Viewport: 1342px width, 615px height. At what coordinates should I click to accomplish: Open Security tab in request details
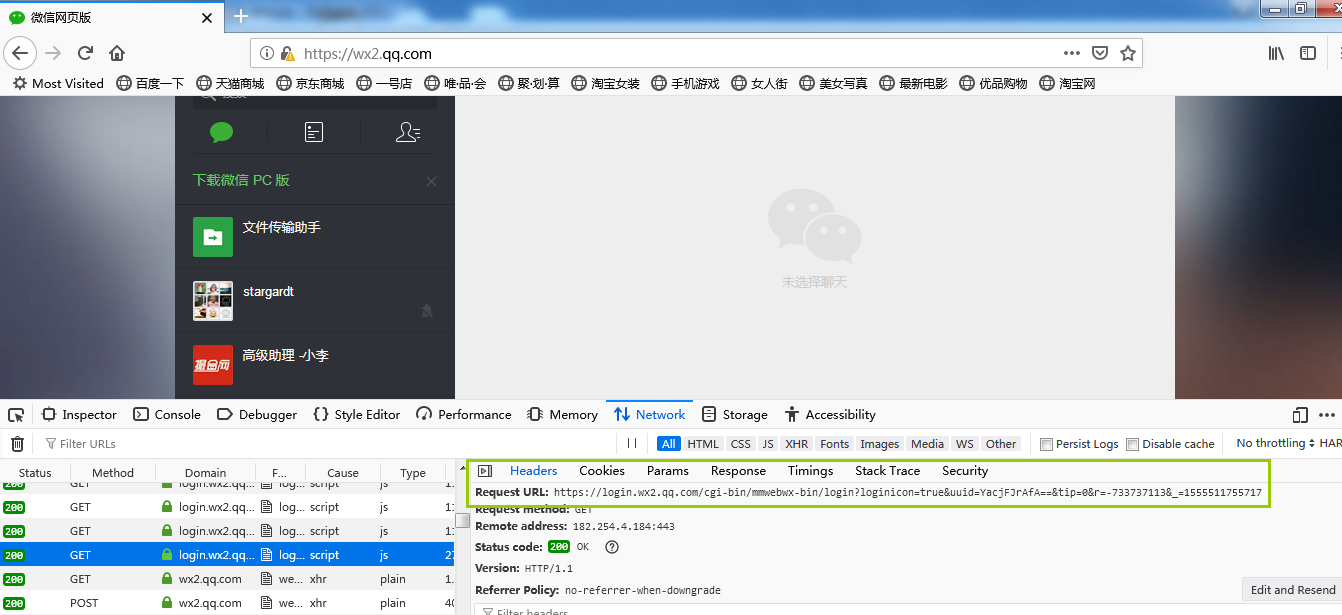pyautogui.click(x=965, y=471)
